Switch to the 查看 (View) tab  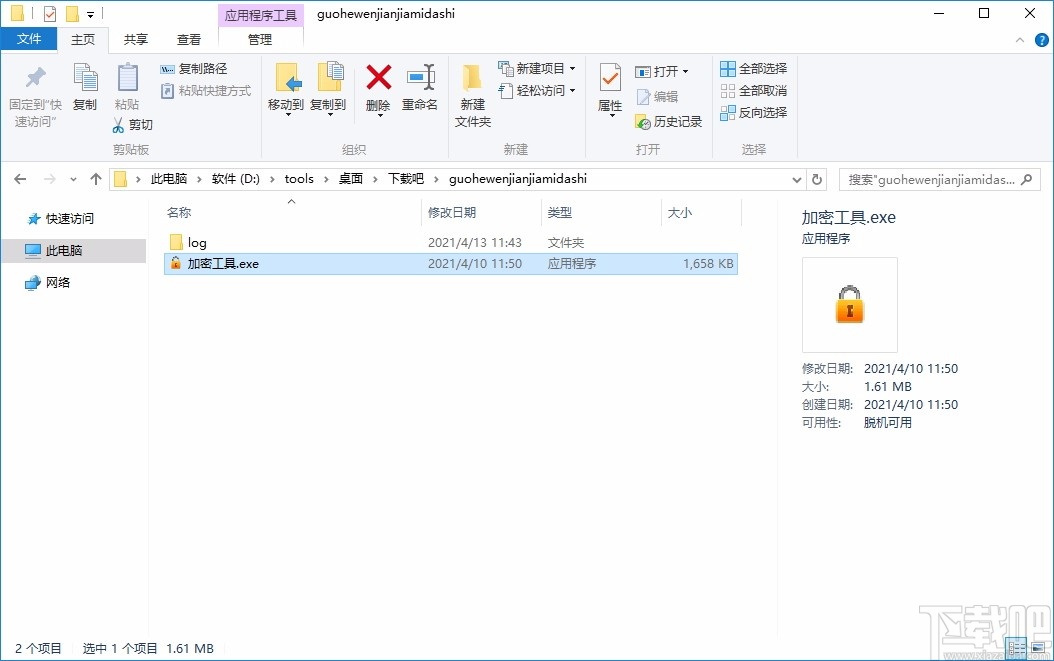click(189, 40)
